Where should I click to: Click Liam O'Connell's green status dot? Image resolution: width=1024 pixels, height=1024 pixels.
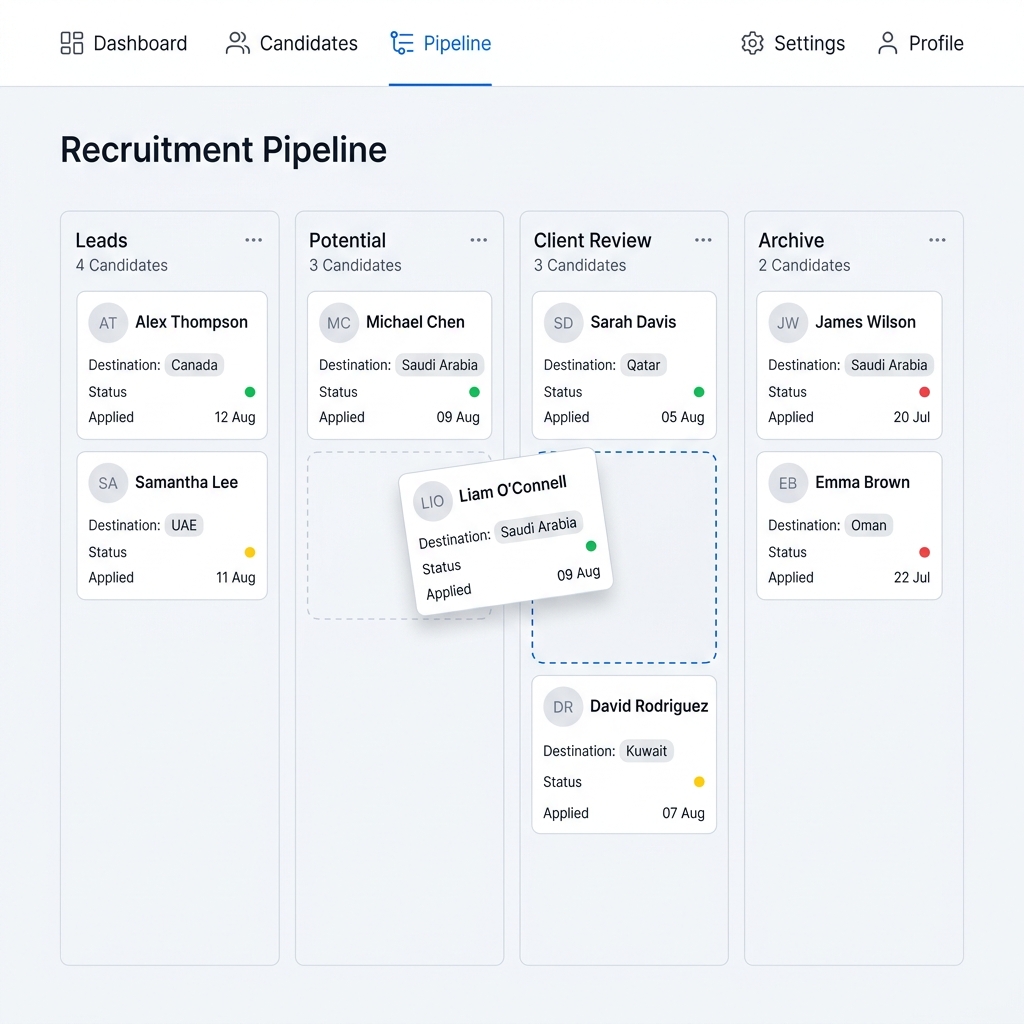(591, 546)
